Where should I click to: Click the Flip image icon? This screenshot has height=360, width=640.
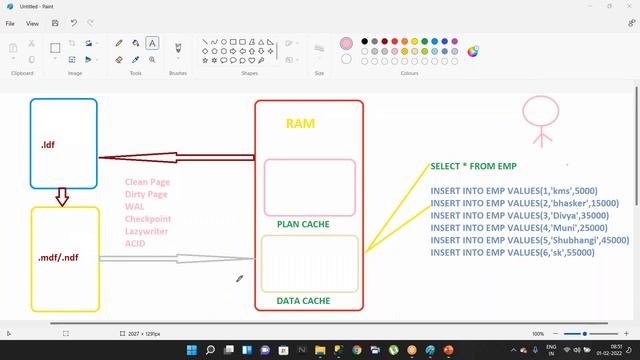(x=88, y=60)
